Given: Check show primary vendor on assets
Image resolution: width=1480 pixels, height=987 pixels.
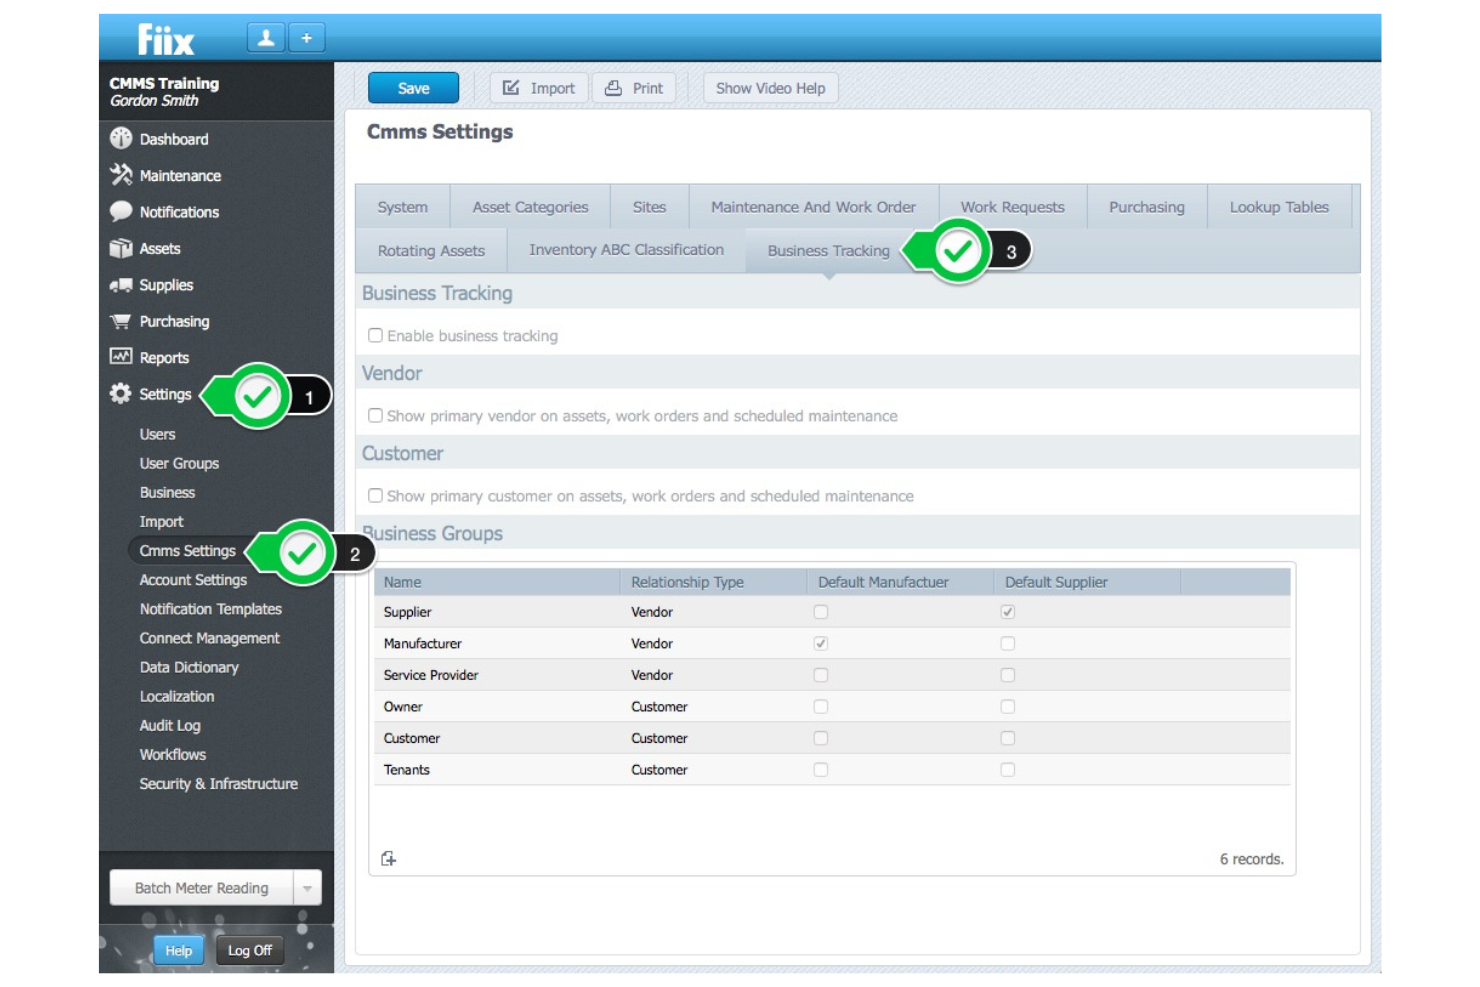Looking at the screenshot, I should point(376,415).
